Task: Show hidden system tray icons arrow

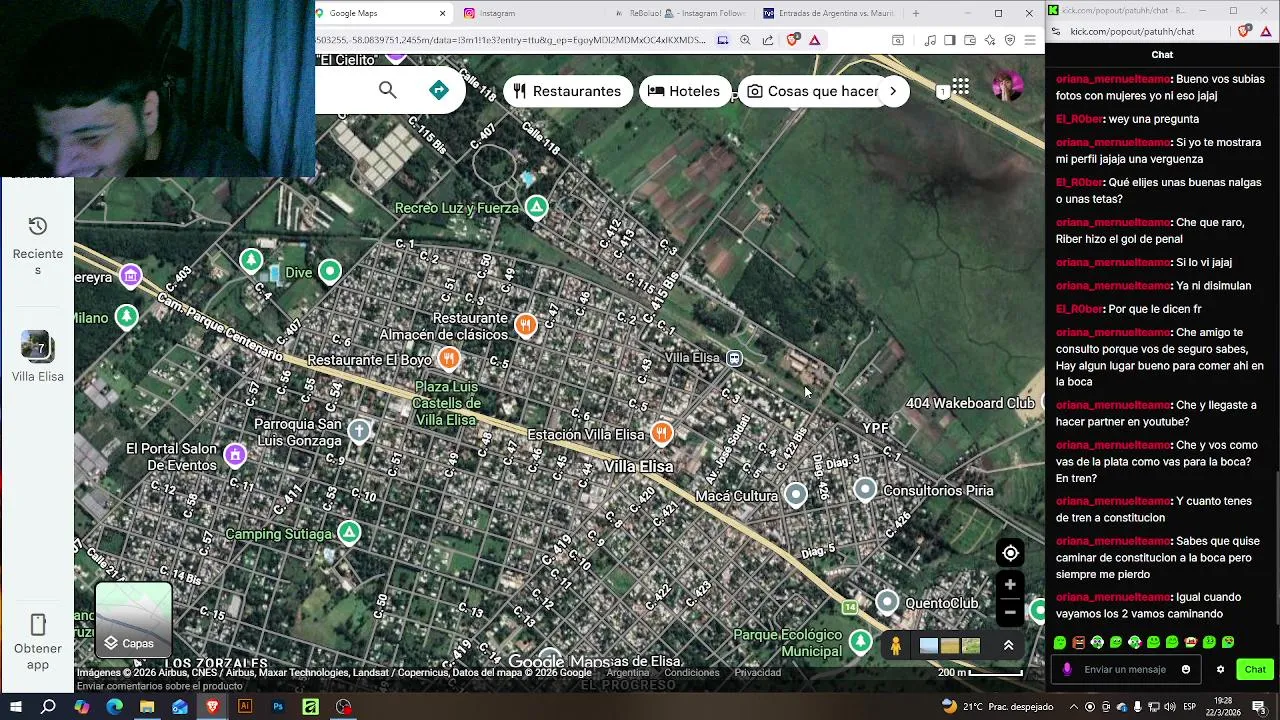Action: pos(1075,707)
